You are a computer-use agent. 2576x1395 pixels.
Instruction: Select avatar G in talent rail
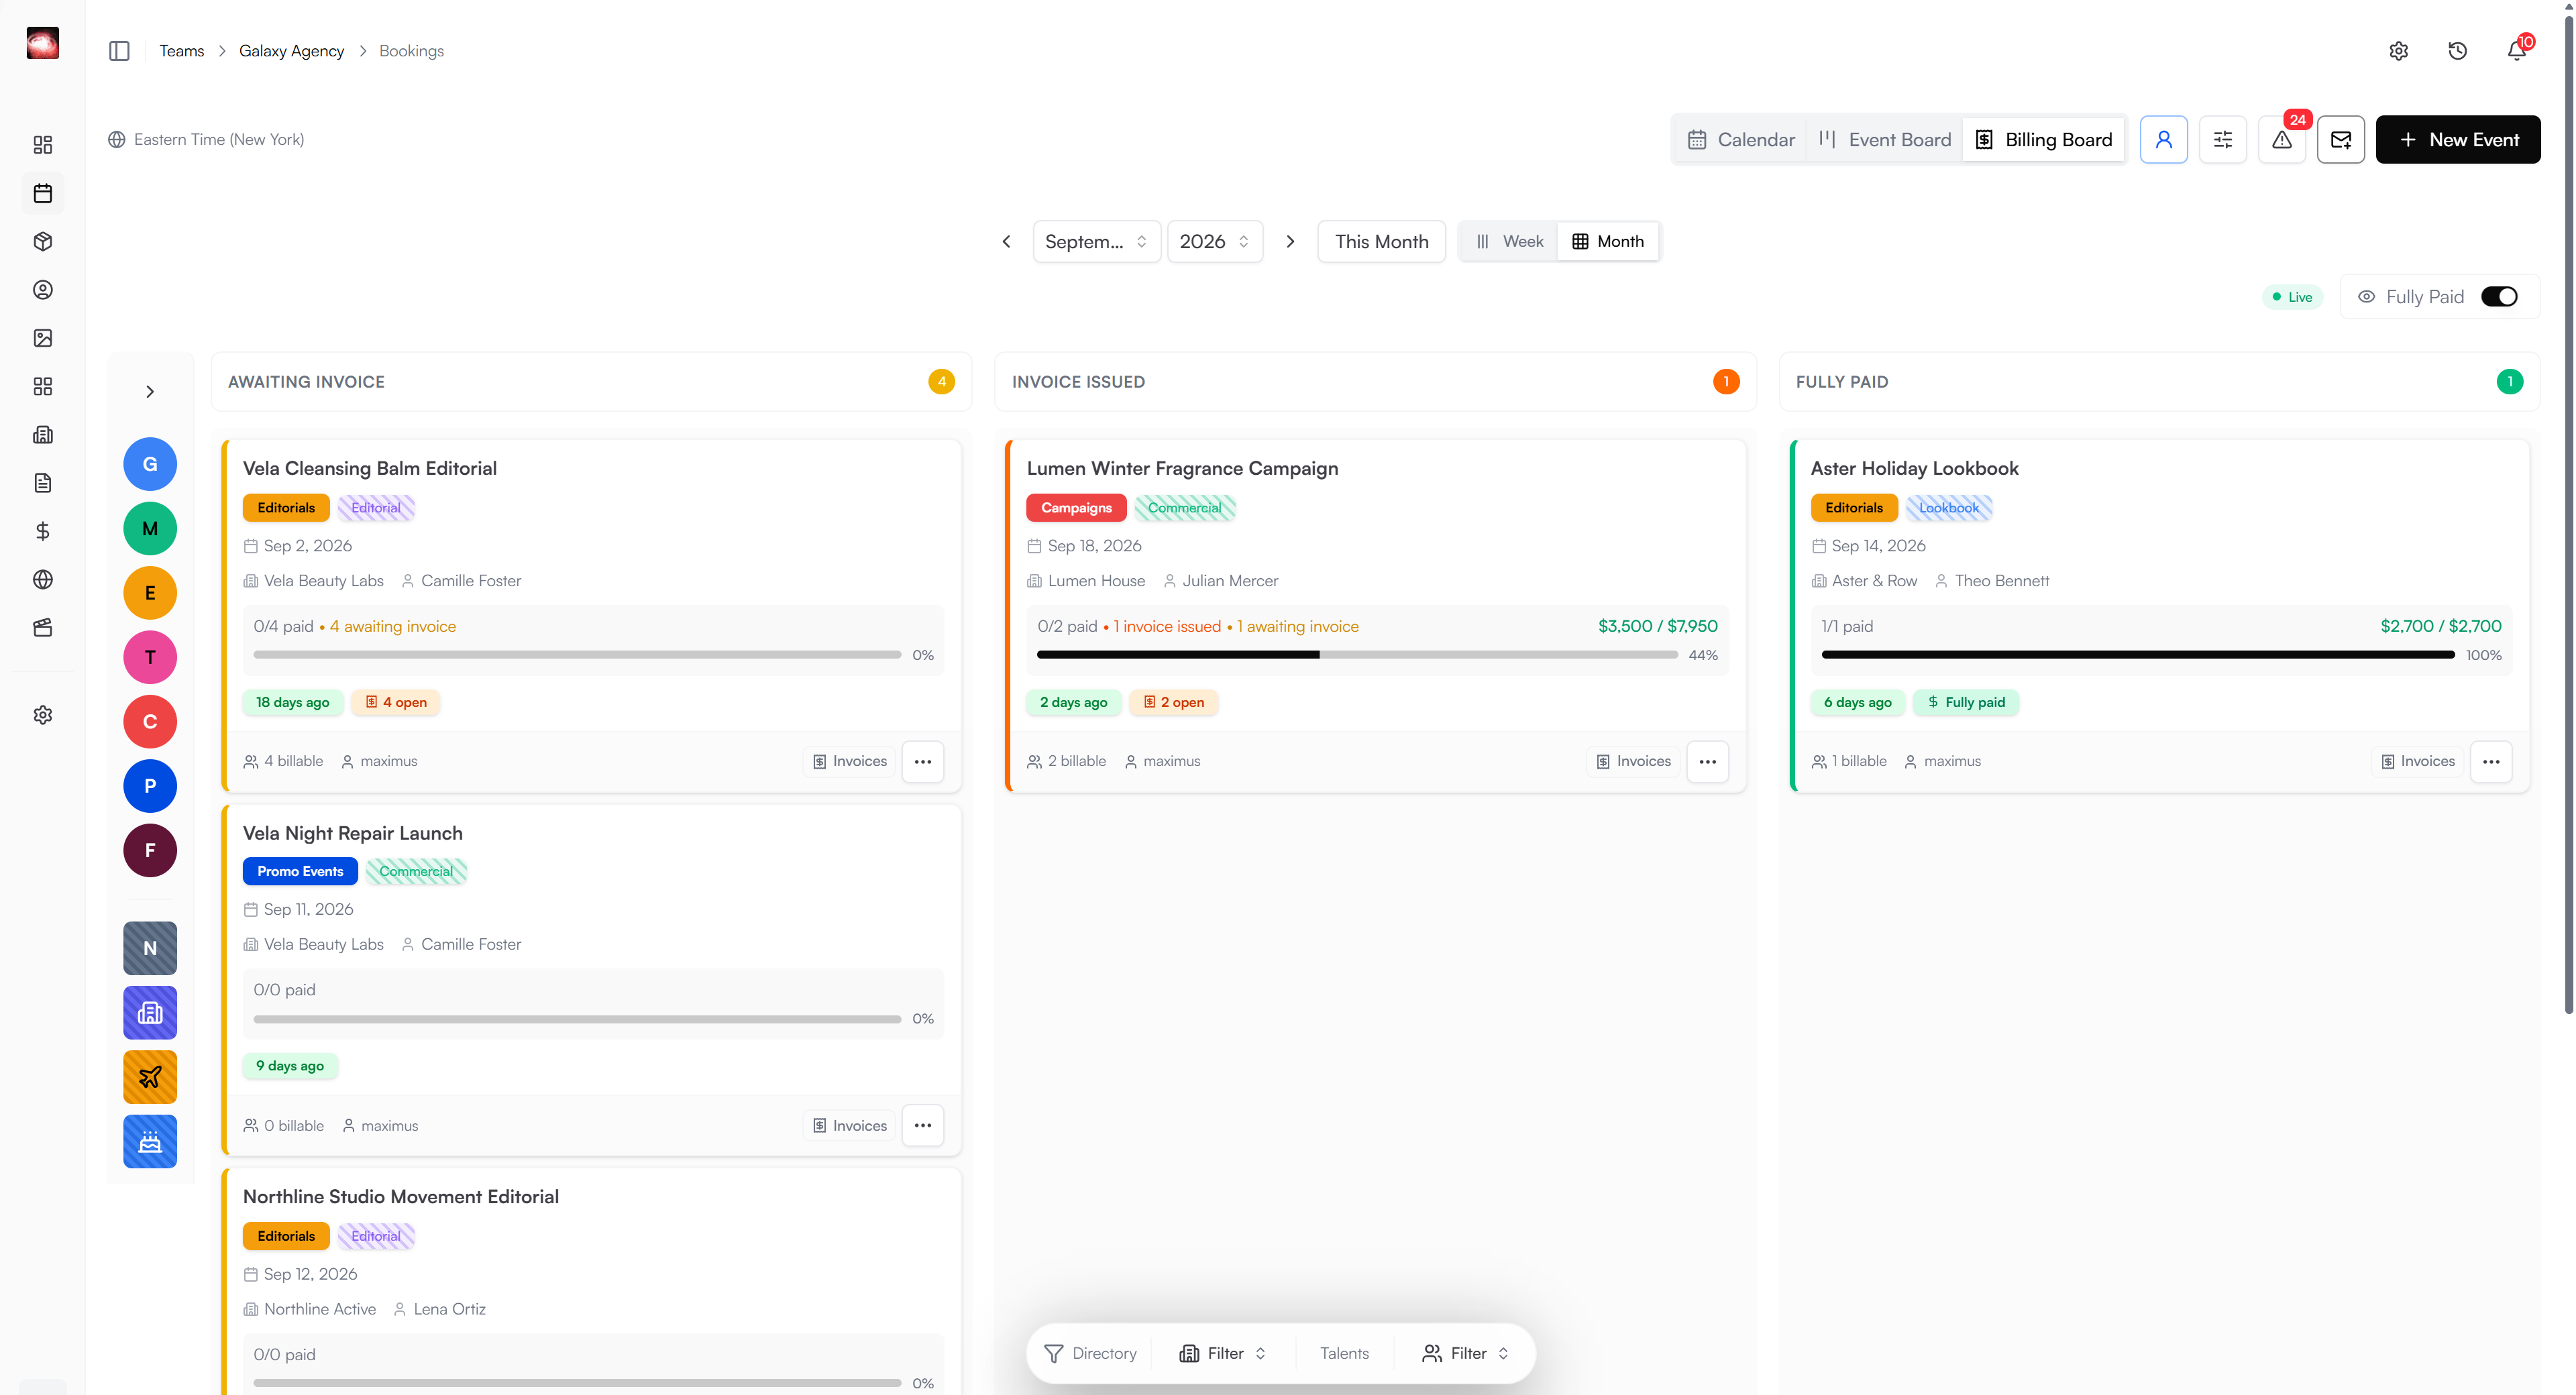pyautogui.click(x=150, y=464)
